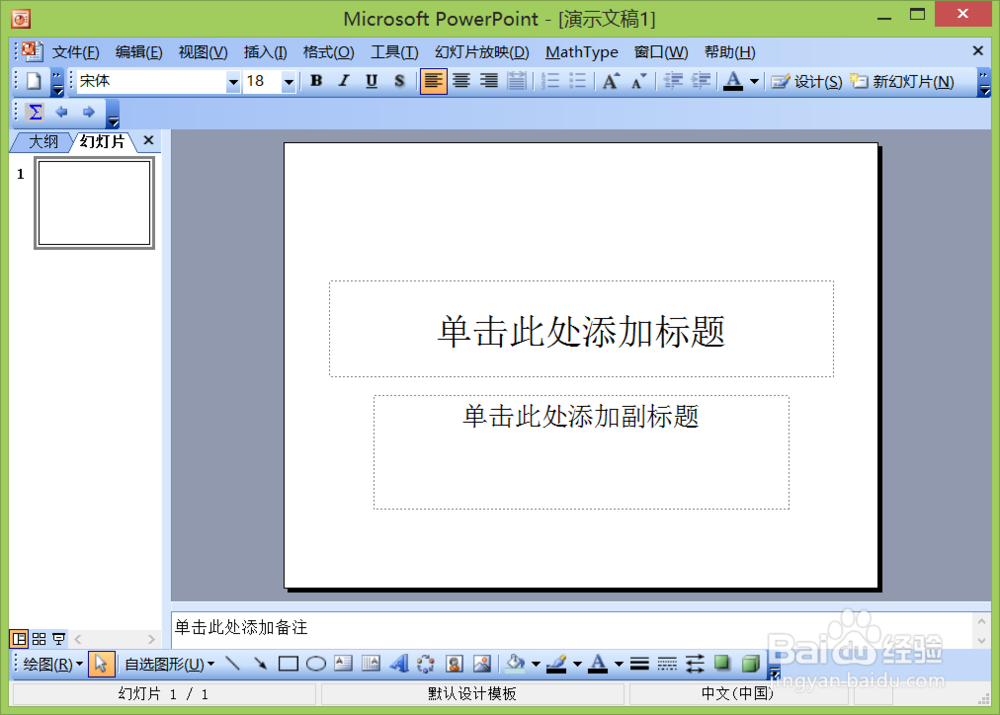The height and width of the screenshot is (715, 1000).
Task: Open the font size dropdown
Action: pyautogui.click(x=288, y=82)
